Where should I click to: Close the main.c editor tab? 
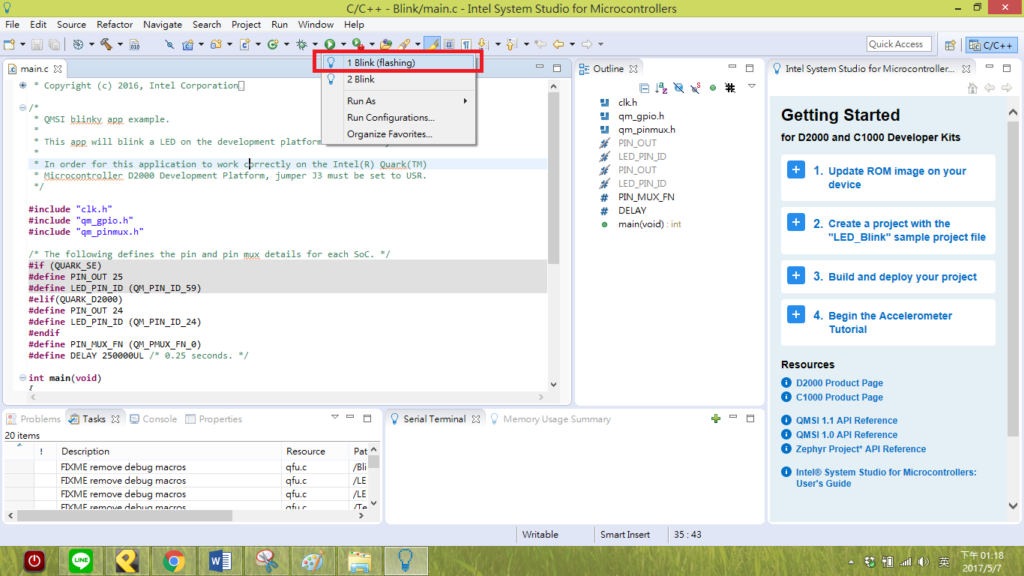point(57,69)
